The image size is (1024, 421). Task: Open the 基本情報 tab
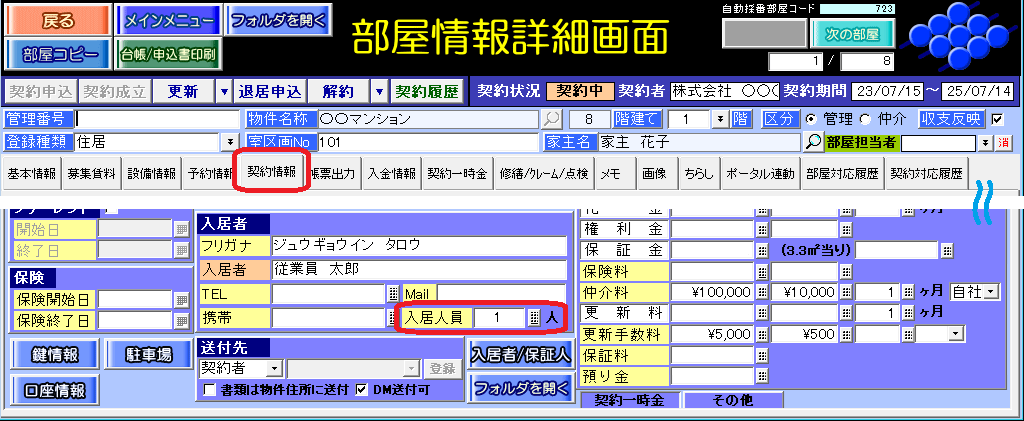click(x=32, y=173)
